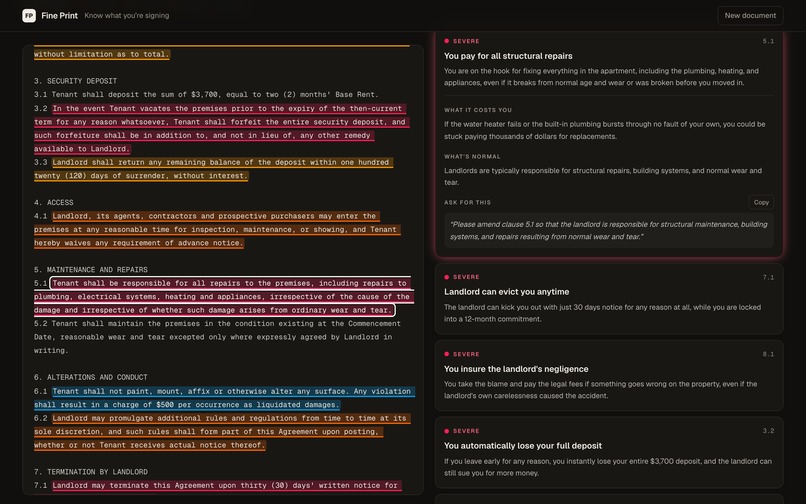This screenshot has width=806, height=504.
Task: Select highlighted clause 4.1 on landlord access
Action: [217, 229]
